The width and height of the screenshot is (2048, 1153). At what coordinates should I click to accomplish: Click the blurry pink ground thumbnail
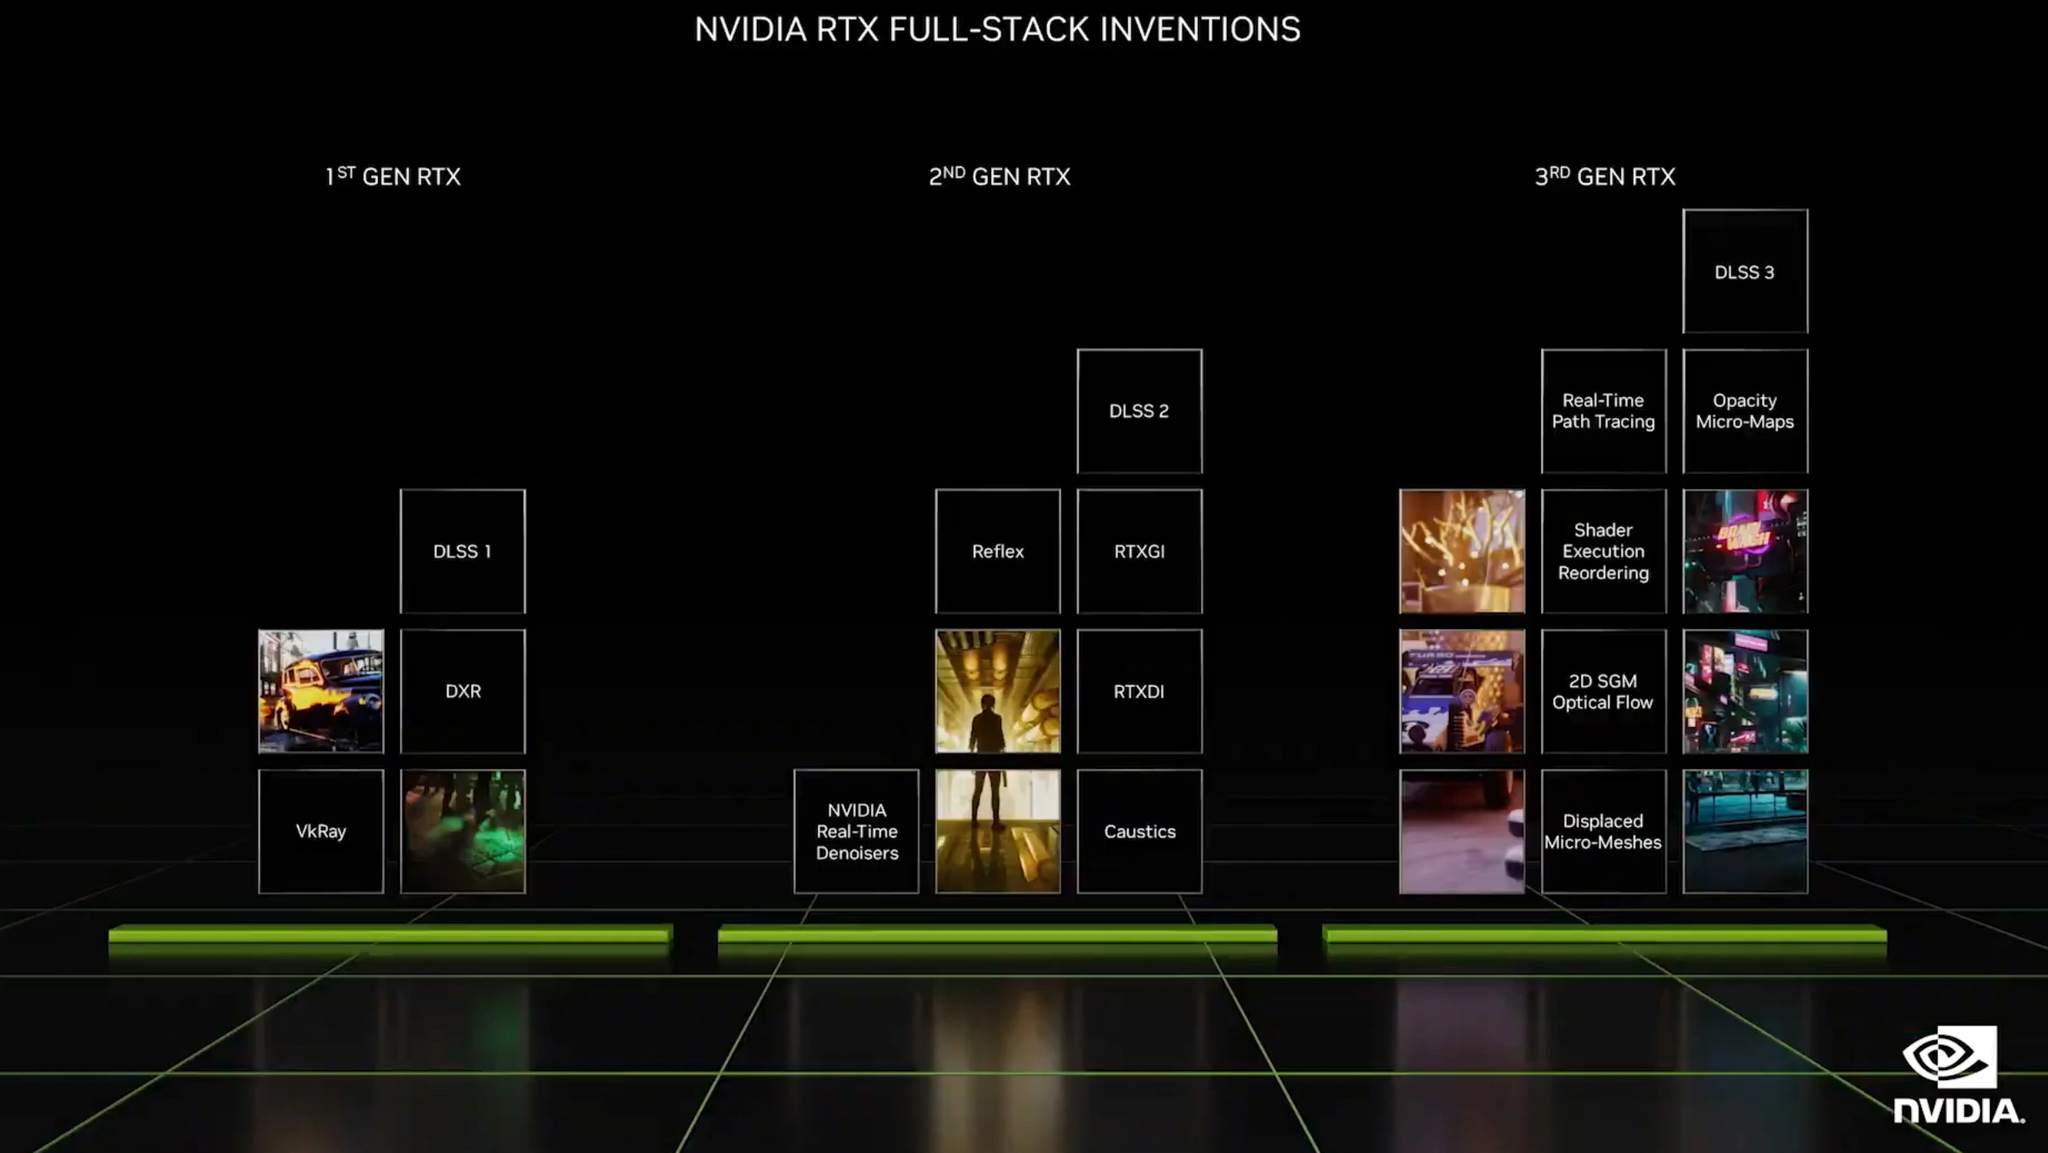1462,831
